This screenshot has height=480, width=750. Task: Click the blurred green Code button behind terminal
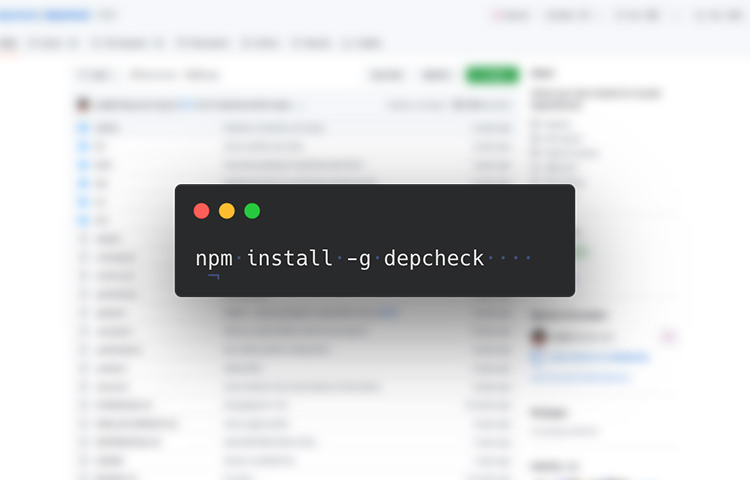point(492,75)
